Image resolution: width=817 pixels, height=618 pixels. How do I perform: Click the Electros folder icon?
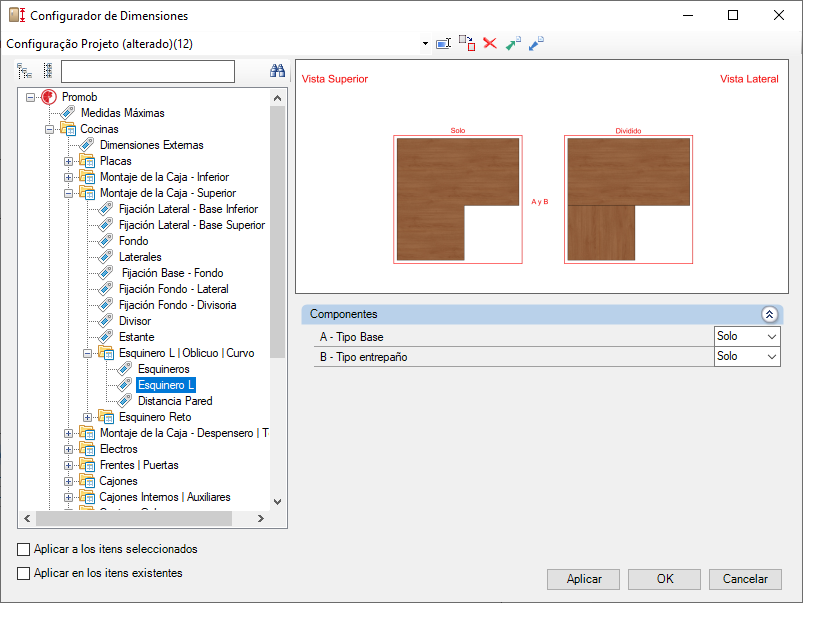coord(87,449)
